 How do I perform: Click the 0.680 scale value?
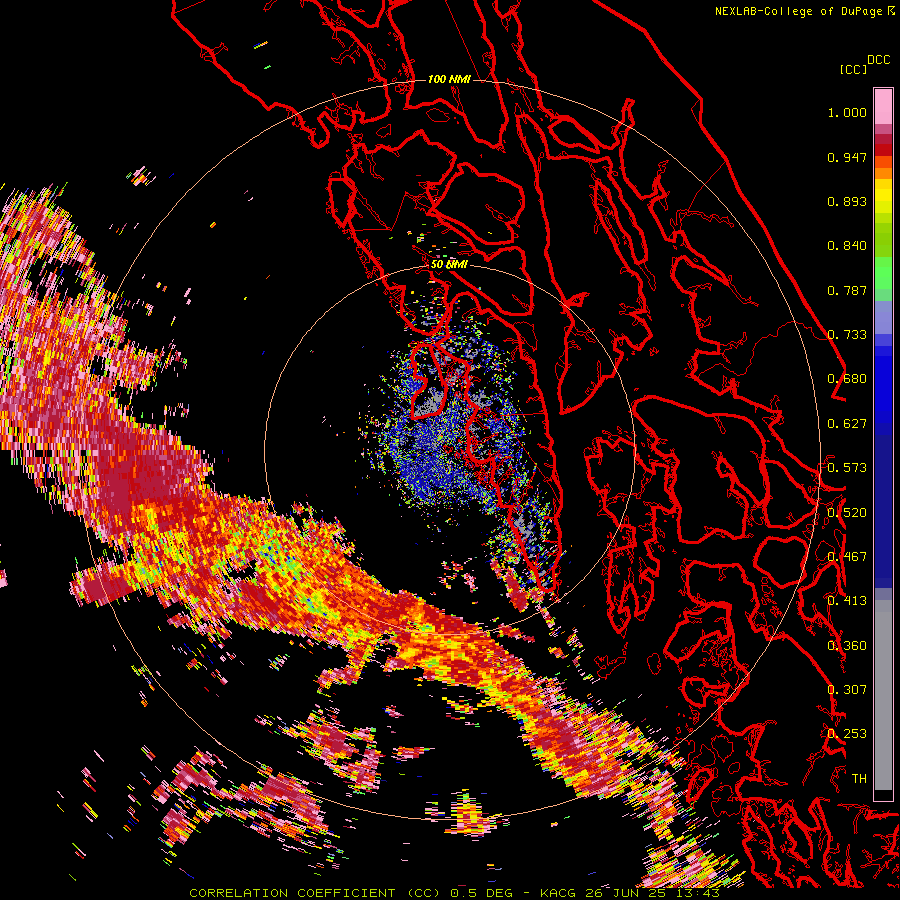tap(847, 379)
